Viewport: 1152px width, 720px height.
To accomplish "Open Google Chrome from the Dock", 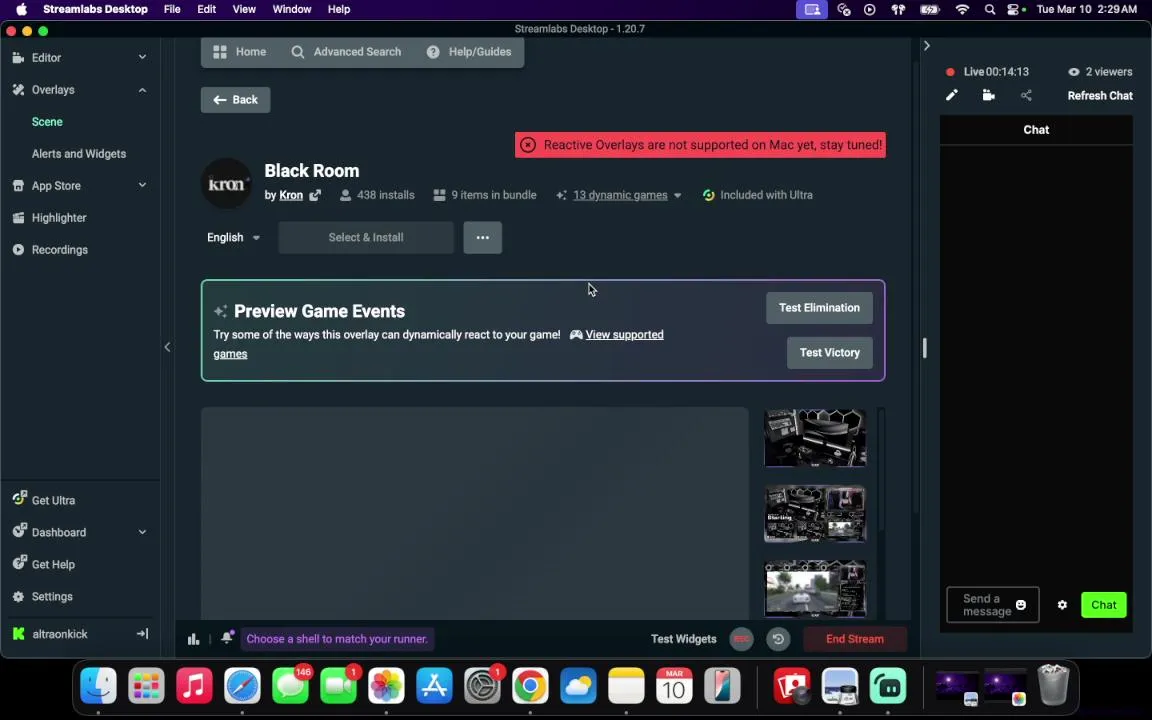I will (x=530, y=685).
